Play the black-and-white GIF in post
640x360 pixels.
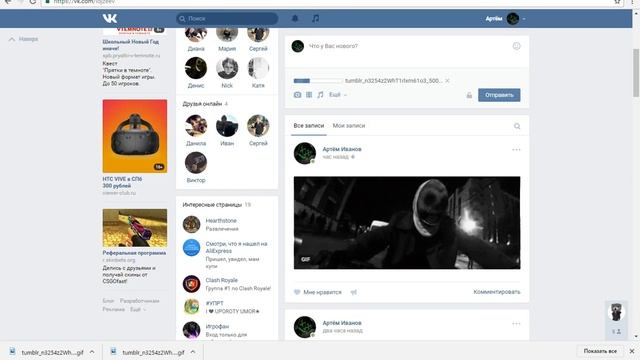pyautogui.click(x=407, y=223)
